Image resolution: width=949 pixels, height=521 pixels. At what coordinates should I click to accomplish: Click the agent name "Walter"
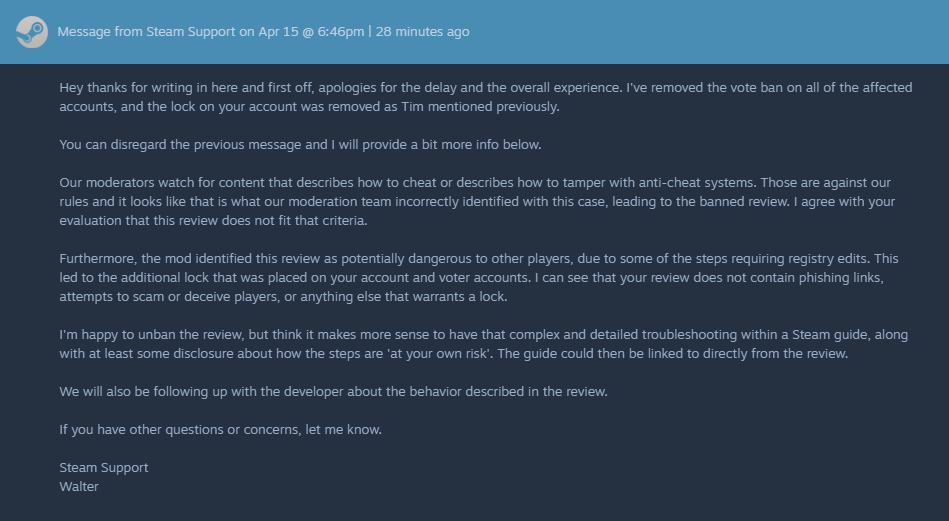pyautogui.click(x=79, y=487)
